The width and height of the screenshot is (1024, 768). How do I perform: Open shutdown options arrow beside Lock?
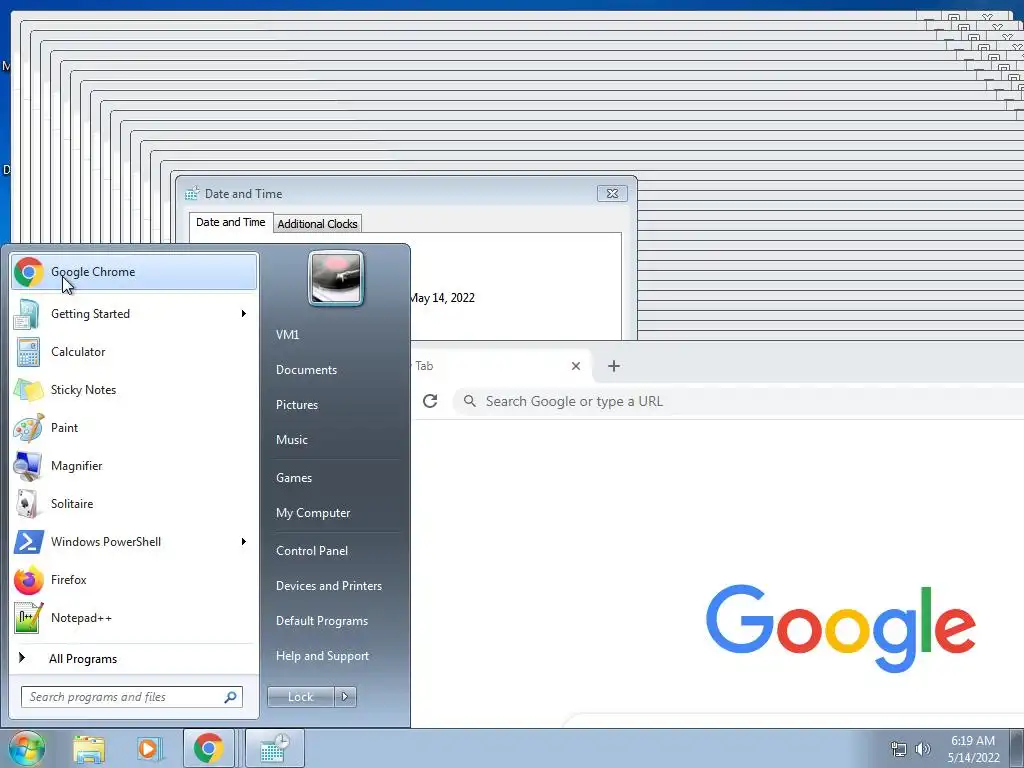click(345, 697)
